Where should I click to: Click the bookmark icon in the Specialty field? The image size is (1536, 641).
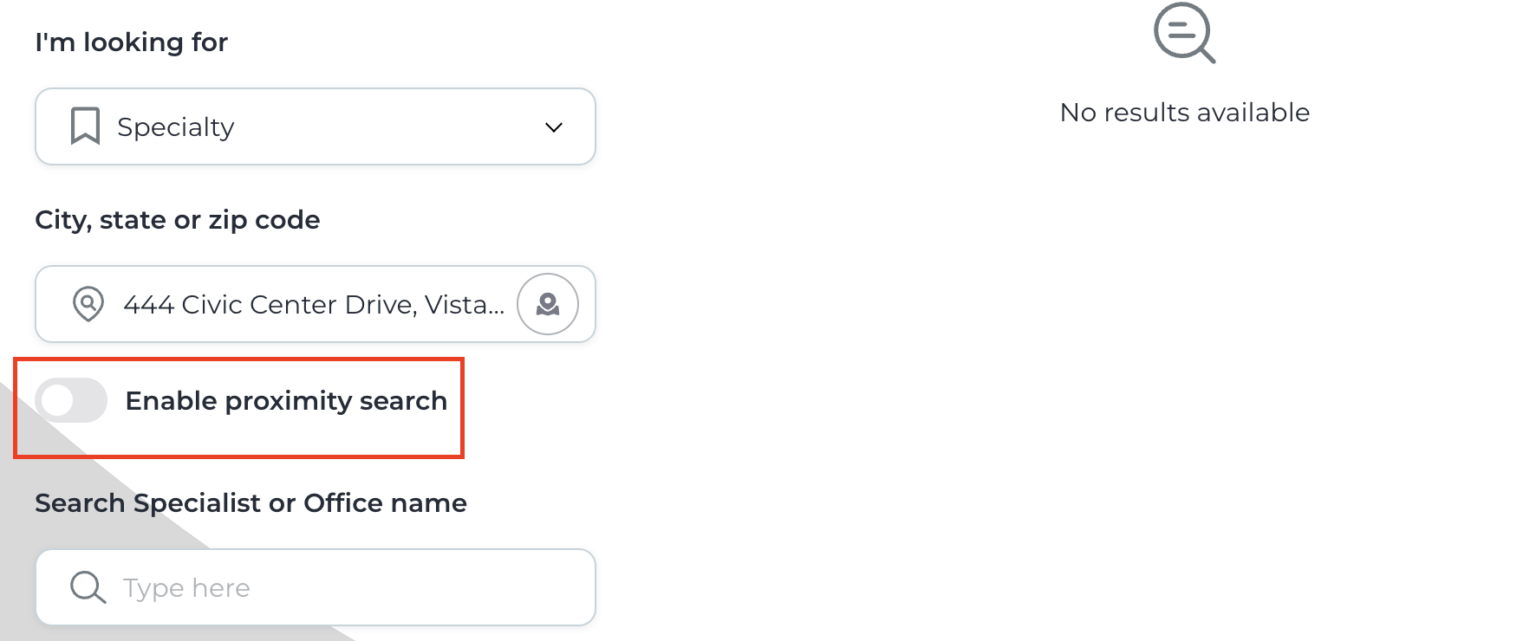click(85, 126)
